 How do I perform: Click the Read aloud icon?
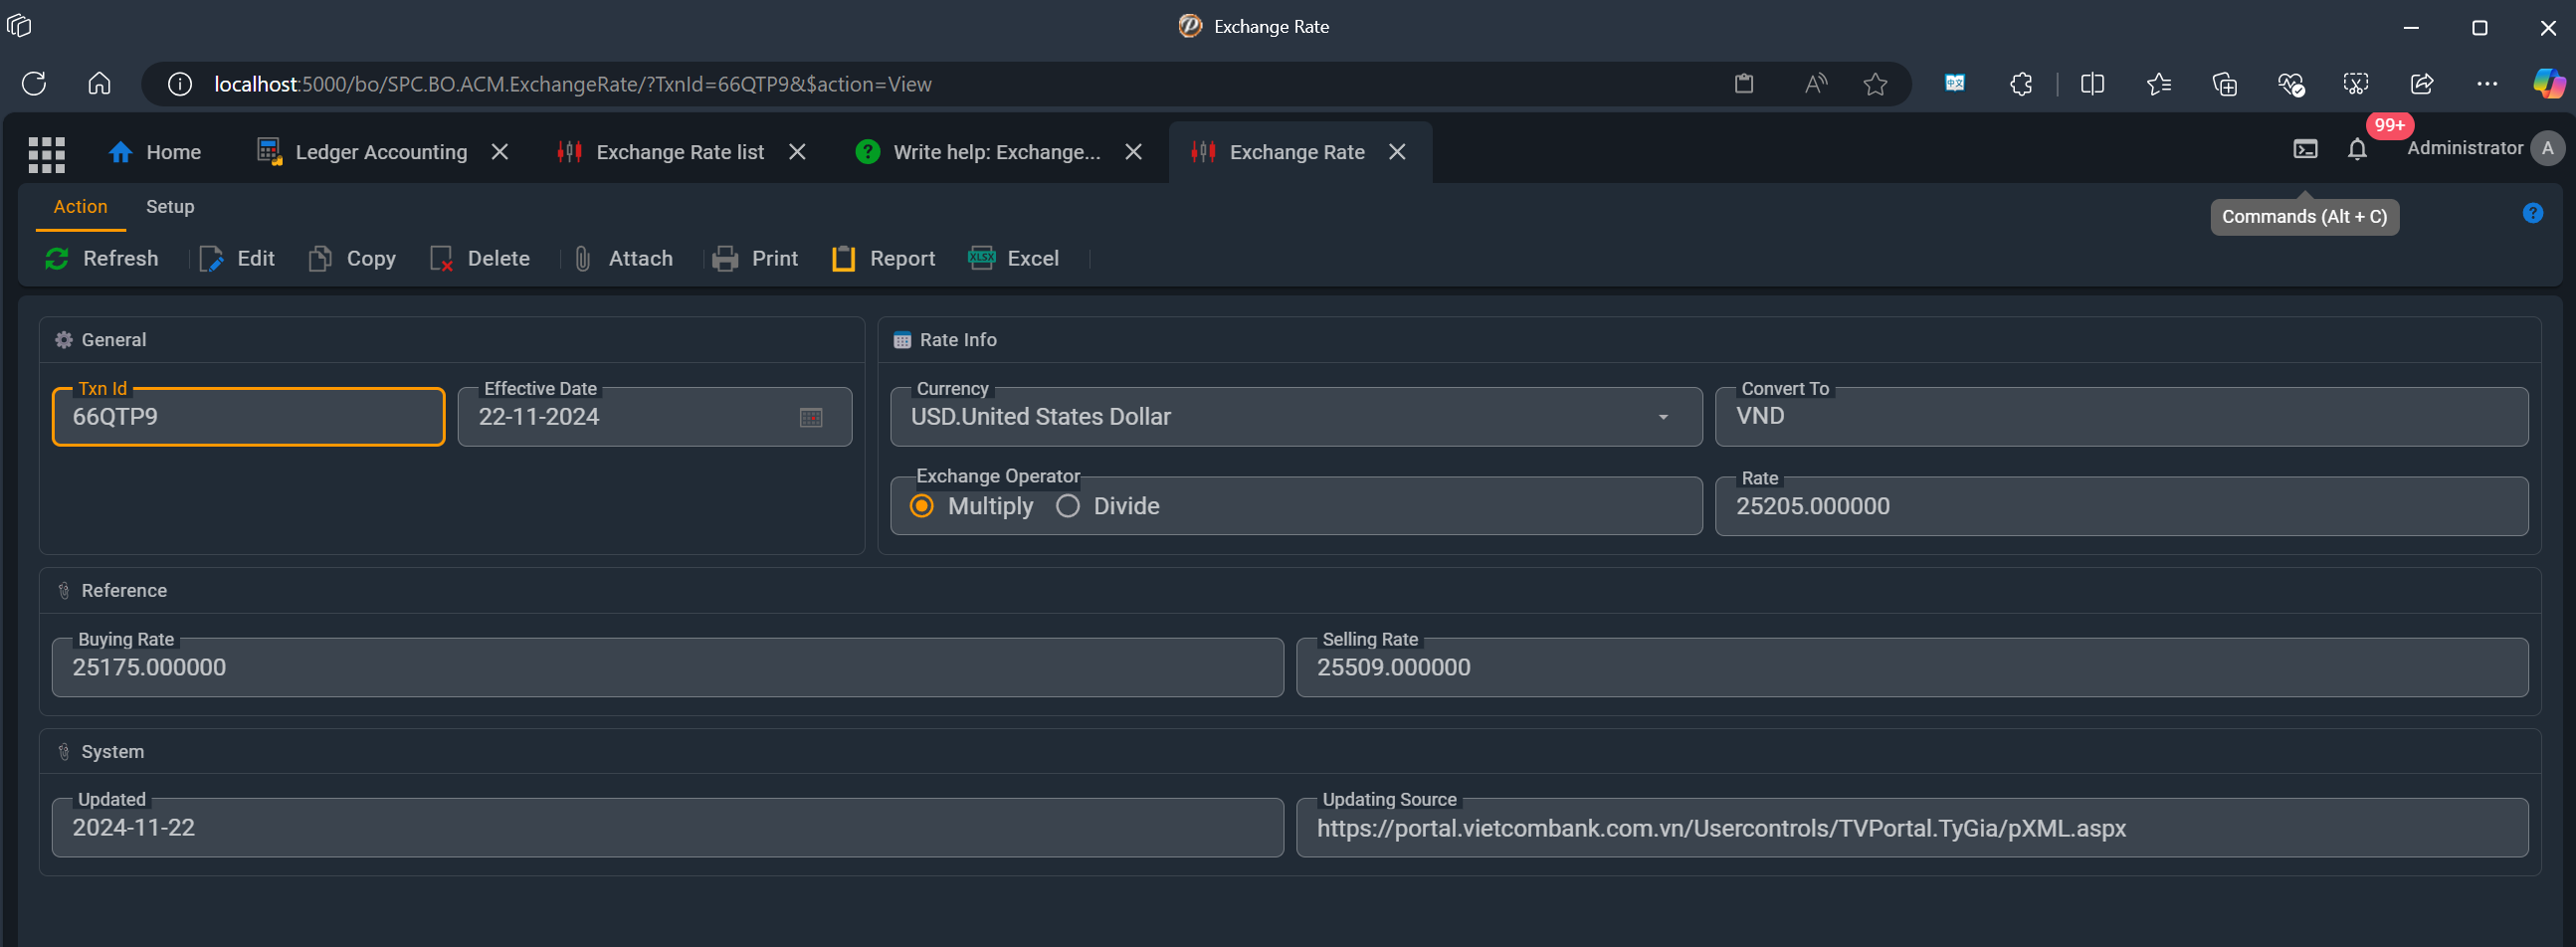coord(1816,84)
